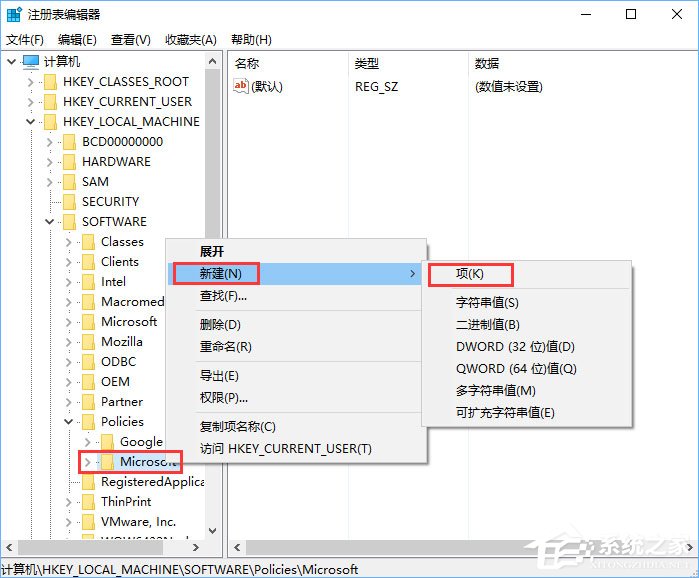Click the HARDWARE folder icon
Viewport: 699px width, 578px height.
coord(70,162)
